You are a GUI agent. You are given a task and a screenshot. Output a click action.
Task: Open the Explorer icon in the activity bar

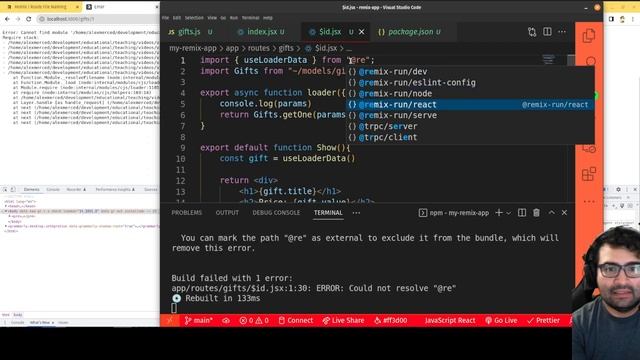[x=589, y=36]
